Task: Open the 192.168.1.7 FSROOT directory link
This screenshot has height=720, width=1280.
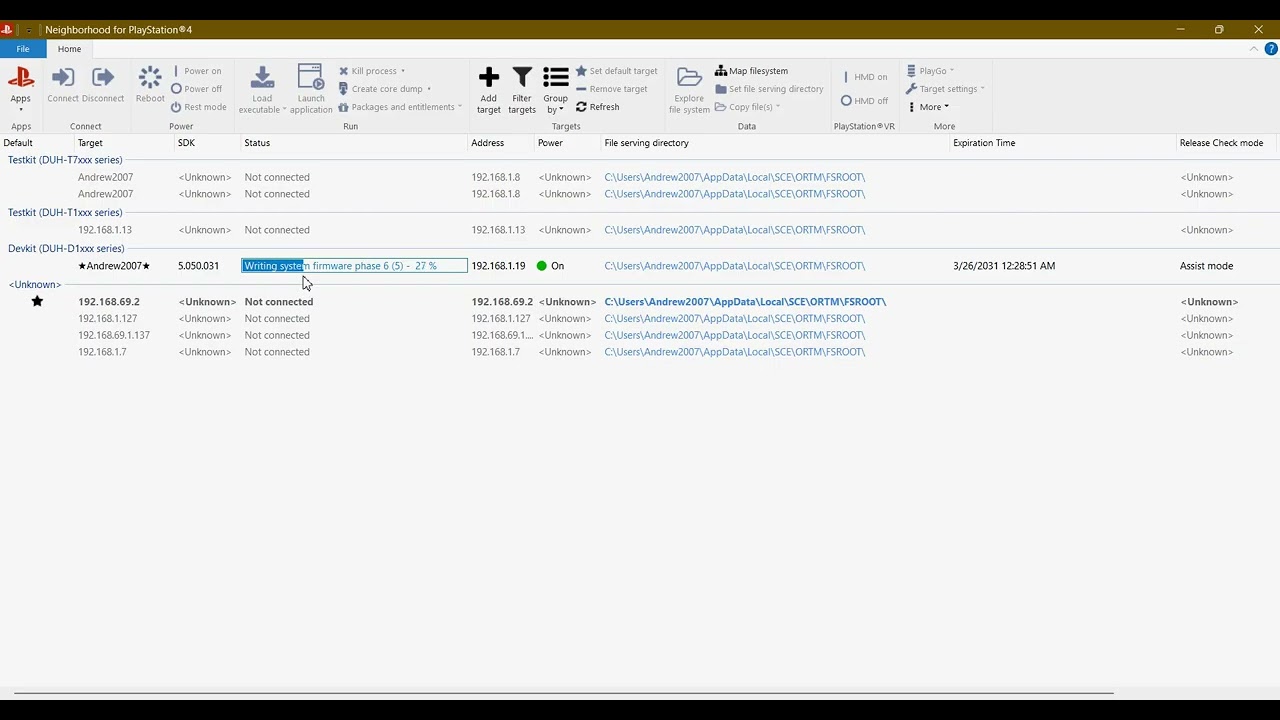Action: pos(735,352)
